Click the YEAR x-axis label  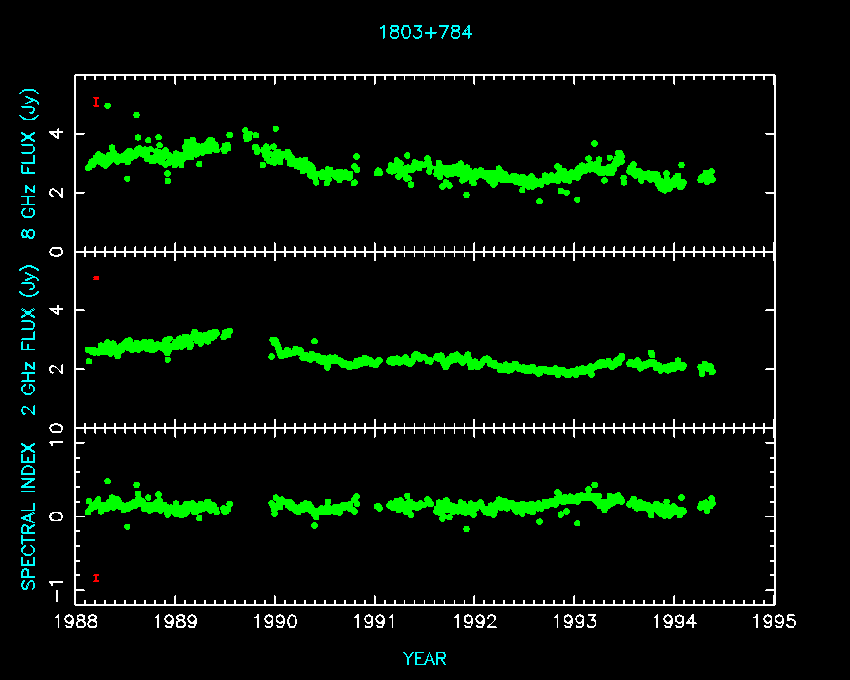pos(425,658)
